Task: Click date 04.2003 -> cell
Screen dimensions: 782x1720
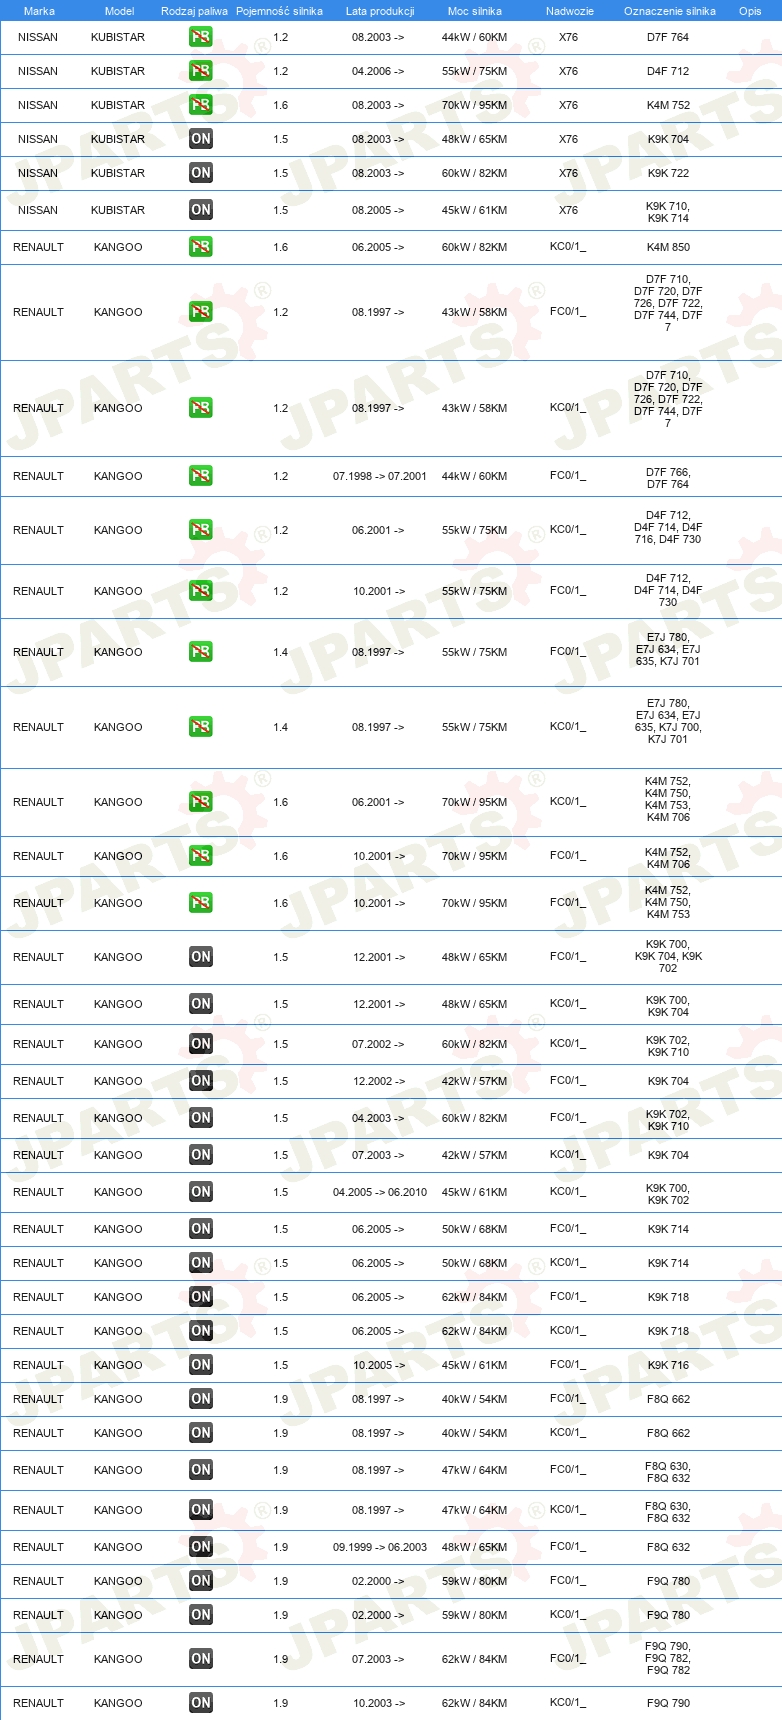Action: [x=378, y=1118]
